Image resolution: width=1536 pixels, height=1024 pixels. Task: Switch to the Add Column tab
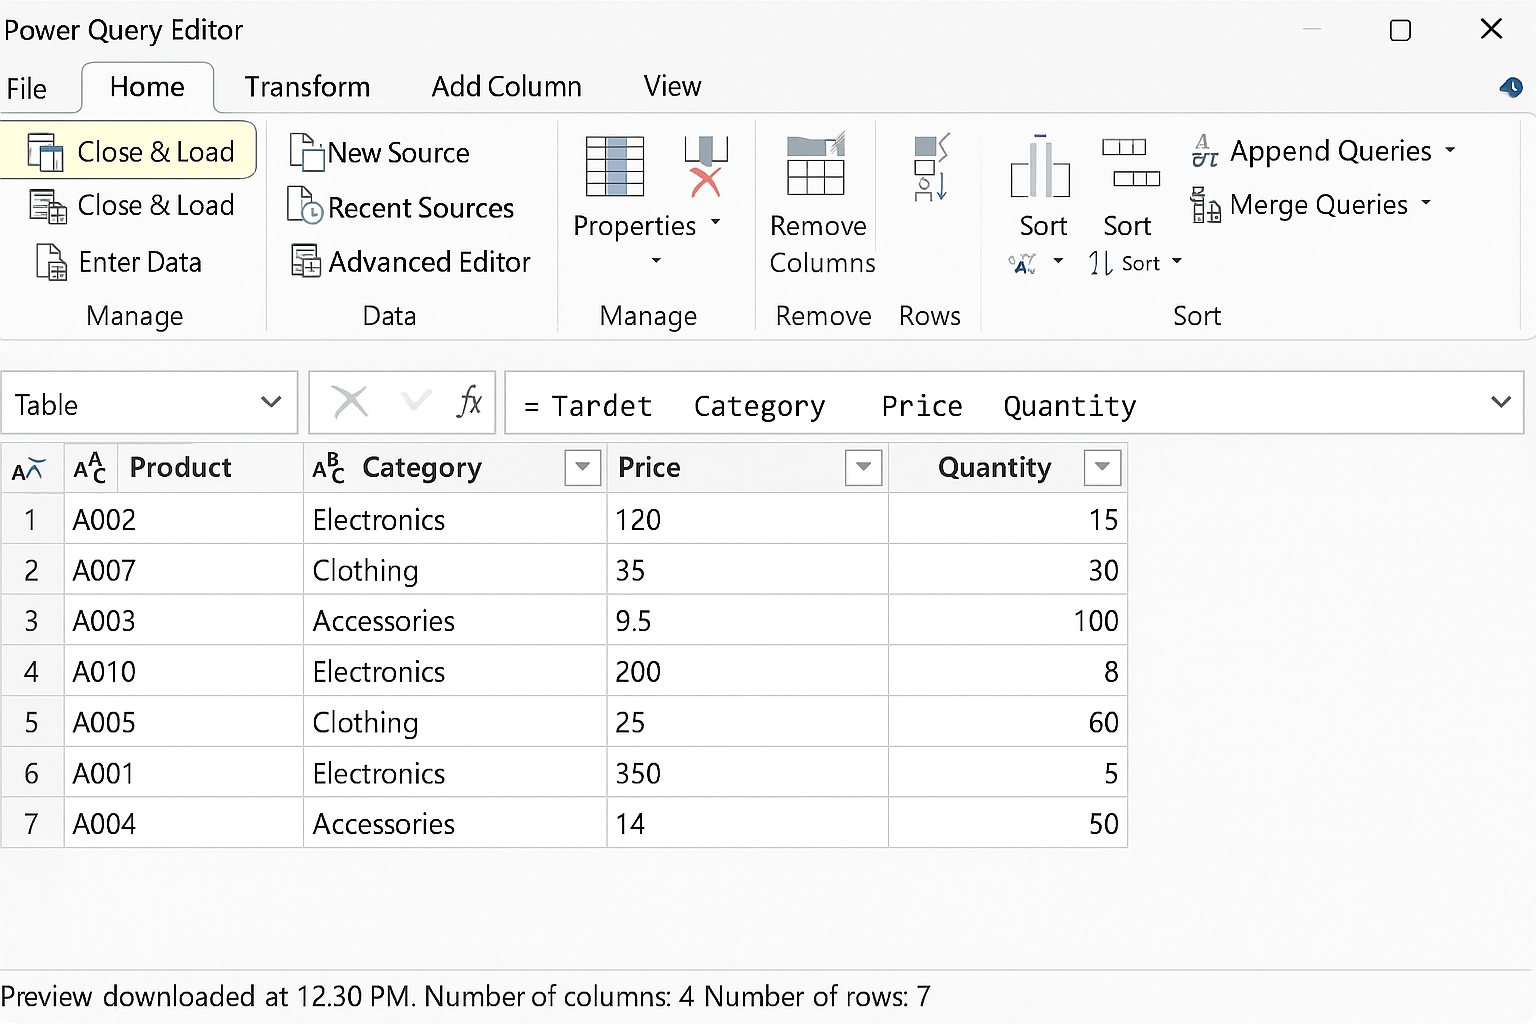point(506,87)
